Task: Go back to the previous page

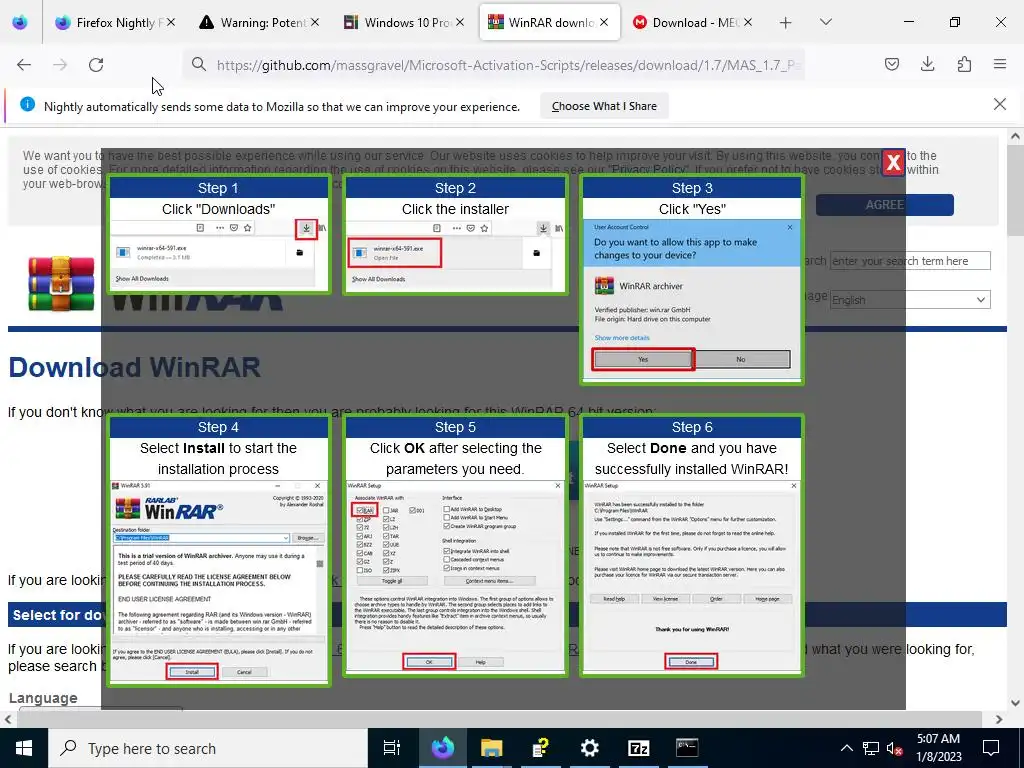Action: (24, 65)
